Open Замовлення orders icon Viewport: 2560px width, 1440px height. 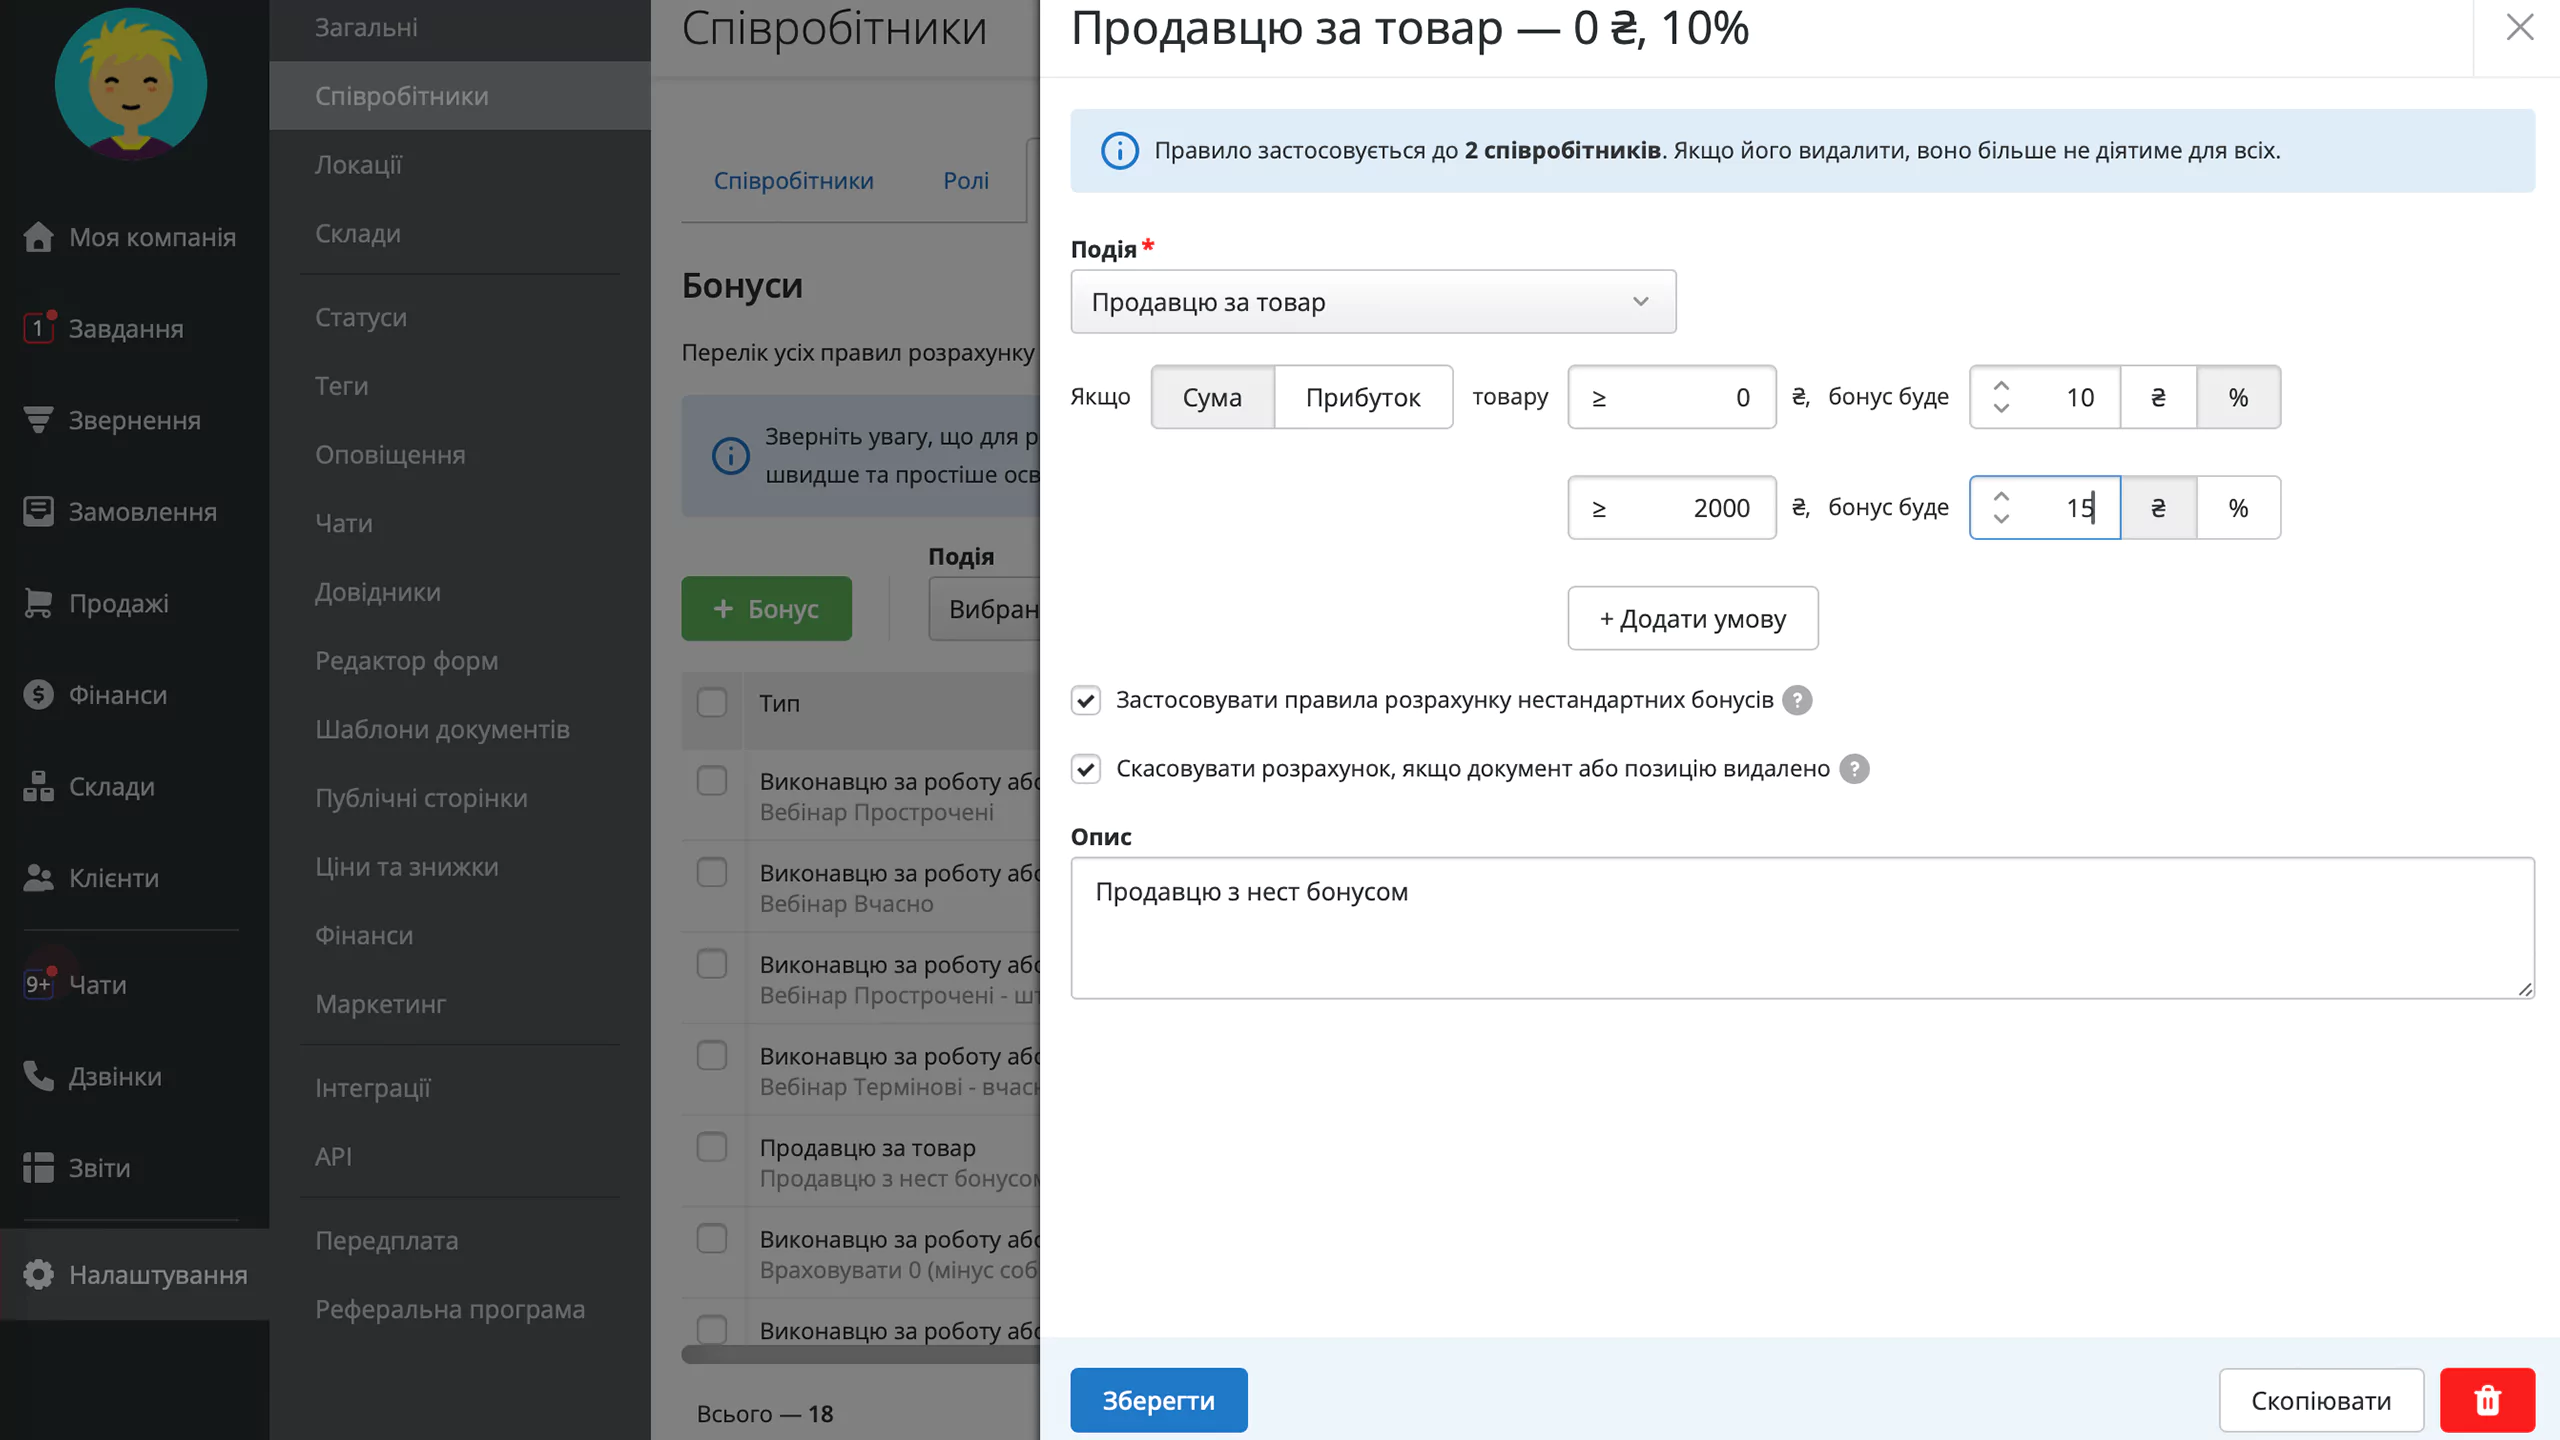pos(38,511)
